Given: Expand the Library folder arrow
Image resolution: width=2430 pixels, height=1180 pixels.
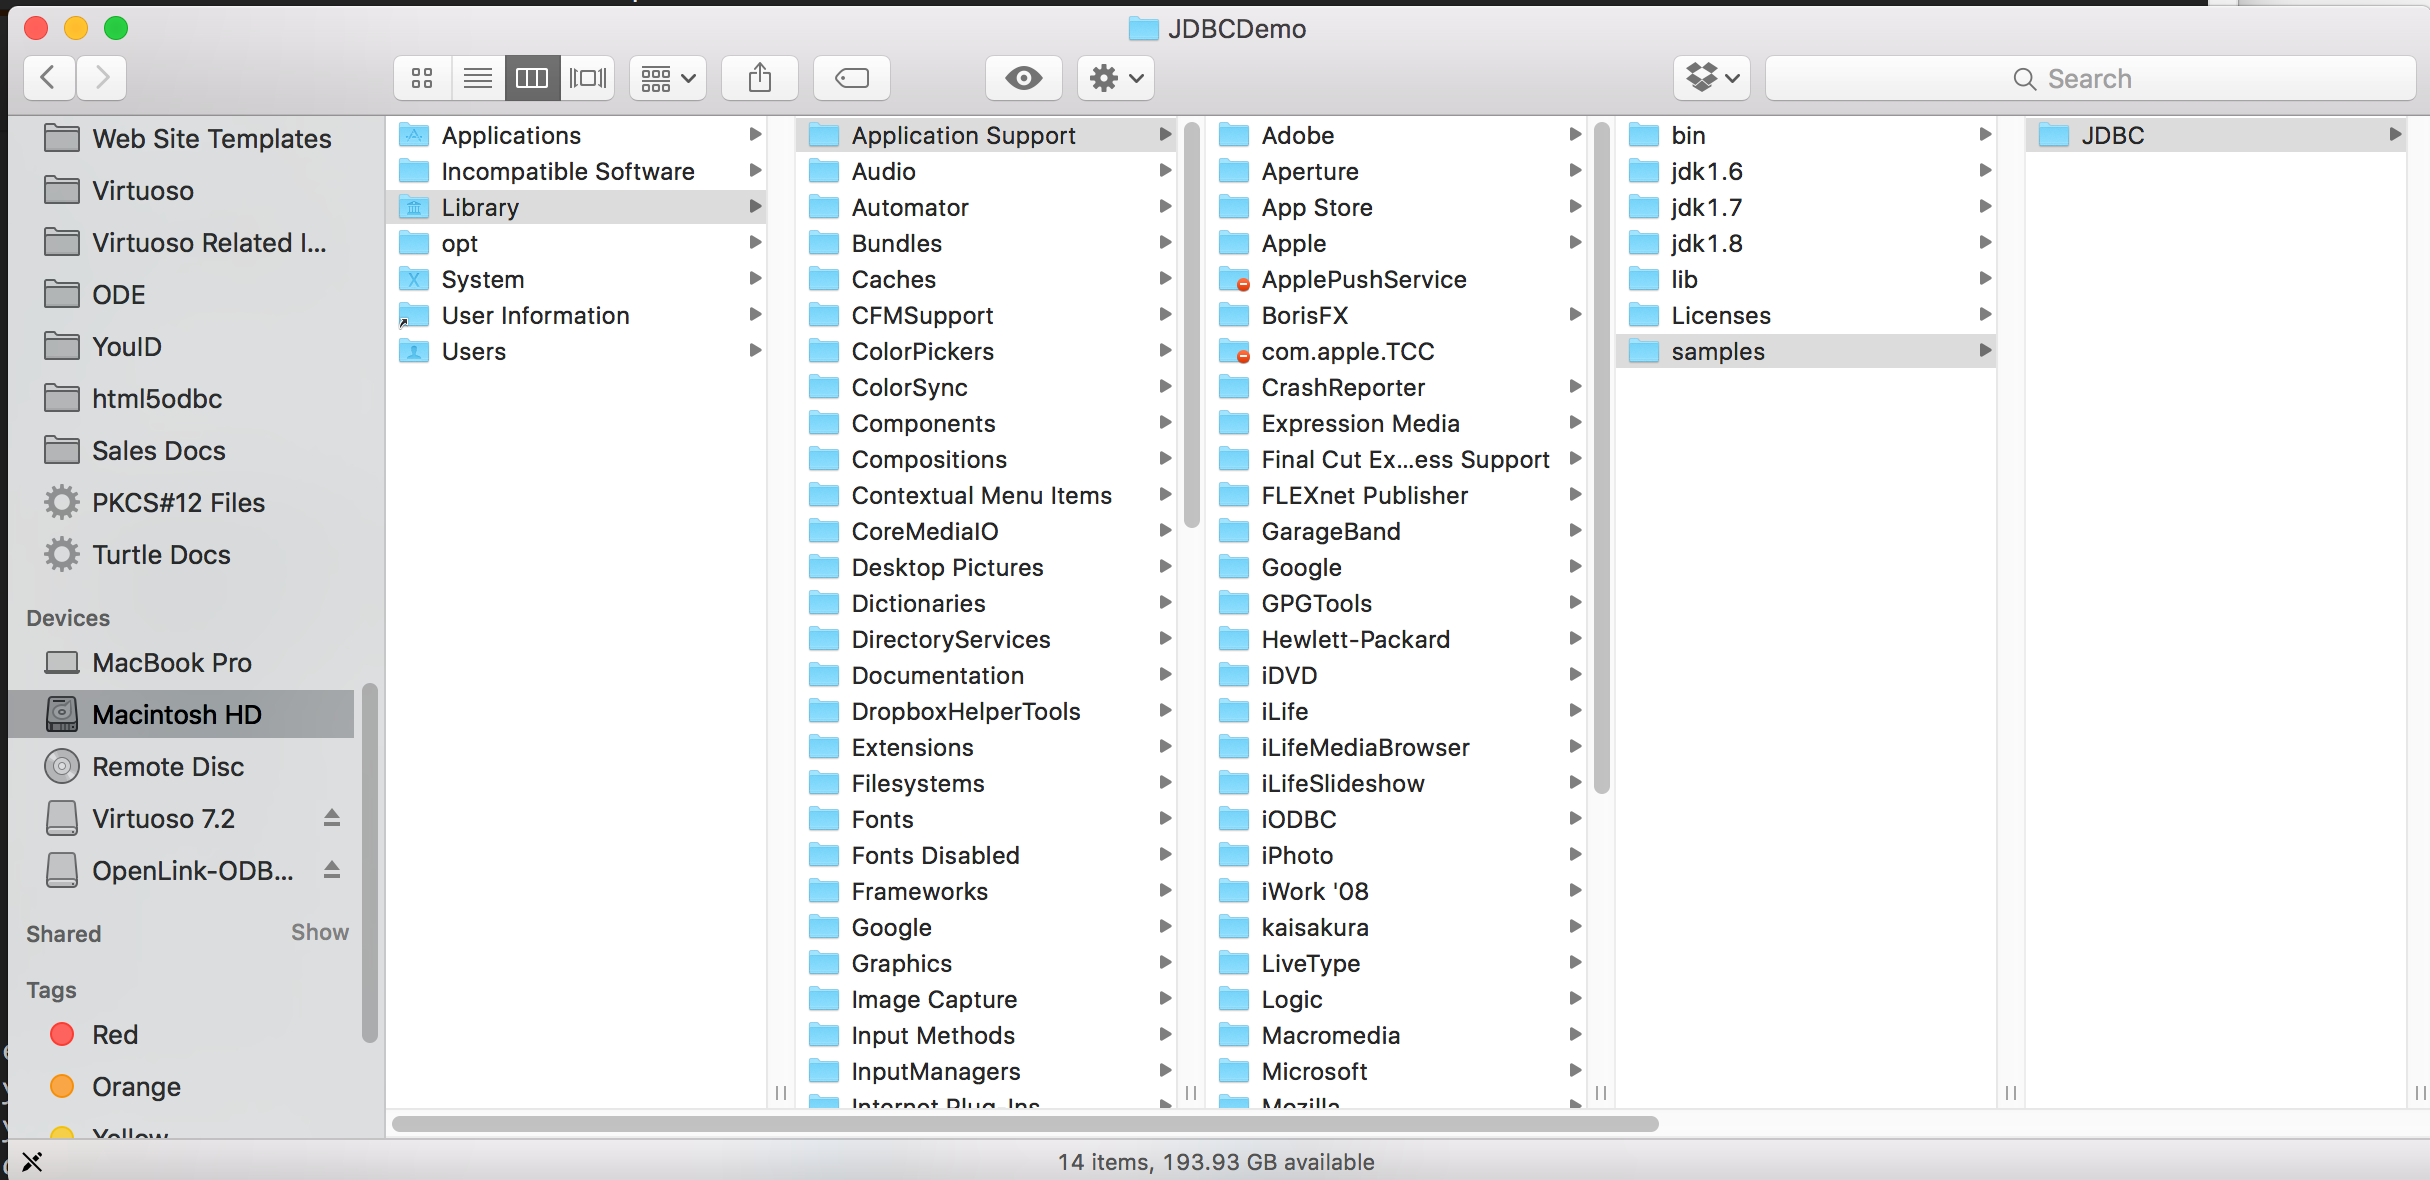Looking at the screenshot, I should click(x=756, y=207).
